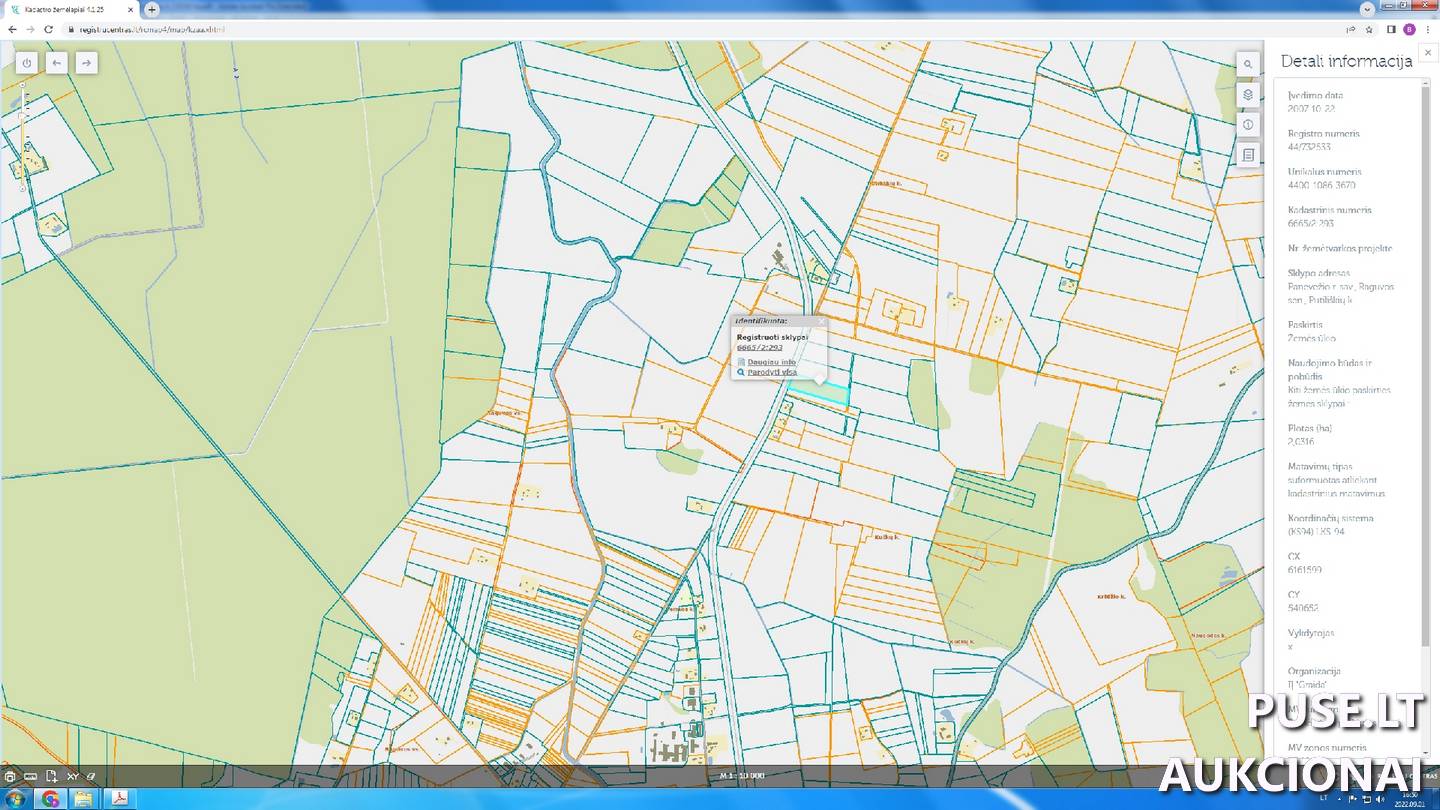Select the eraser clear tool at bottom

pyautogui.click(x=91, y=776)
